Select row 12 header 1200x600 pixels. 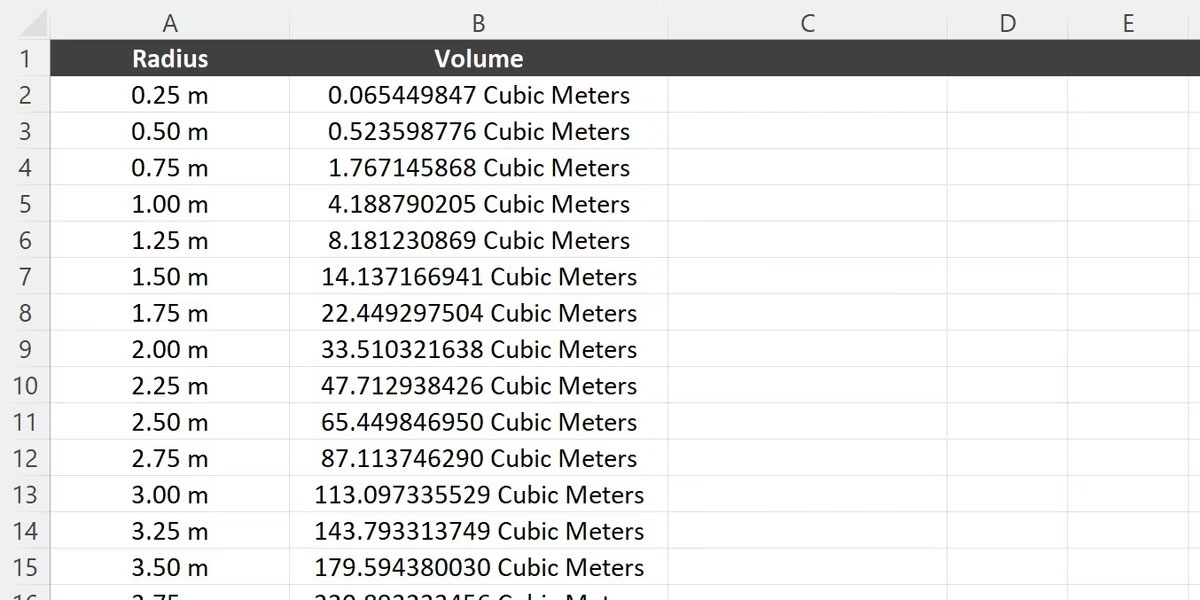point(25,458)
